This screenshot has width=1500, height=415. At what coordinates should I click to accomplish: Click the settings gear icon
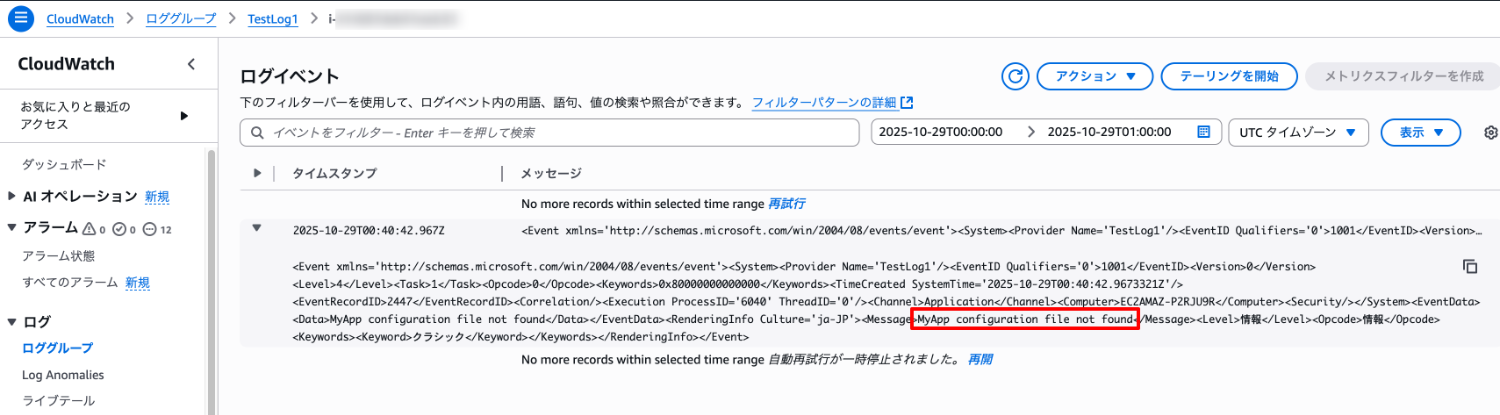1490,132
